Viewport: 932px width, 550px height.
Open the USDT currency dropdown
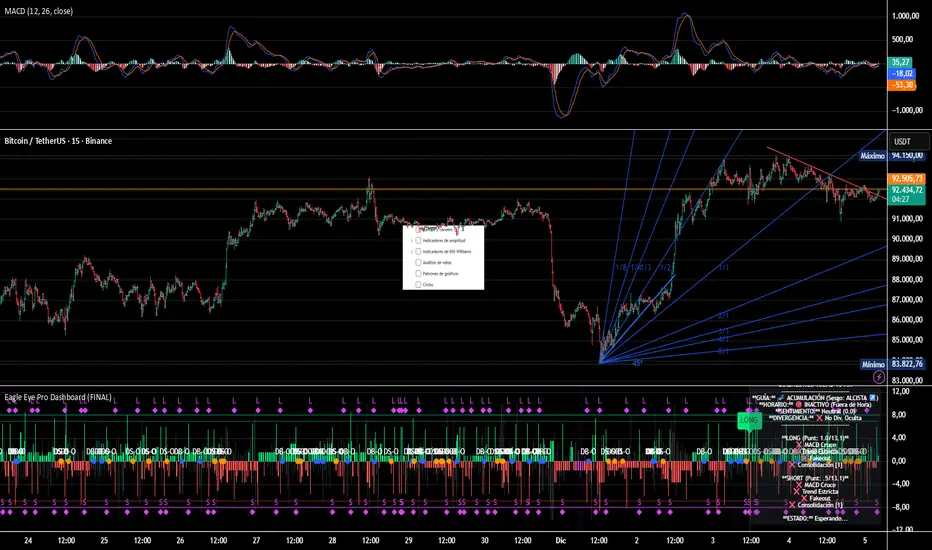coord(907,142)
